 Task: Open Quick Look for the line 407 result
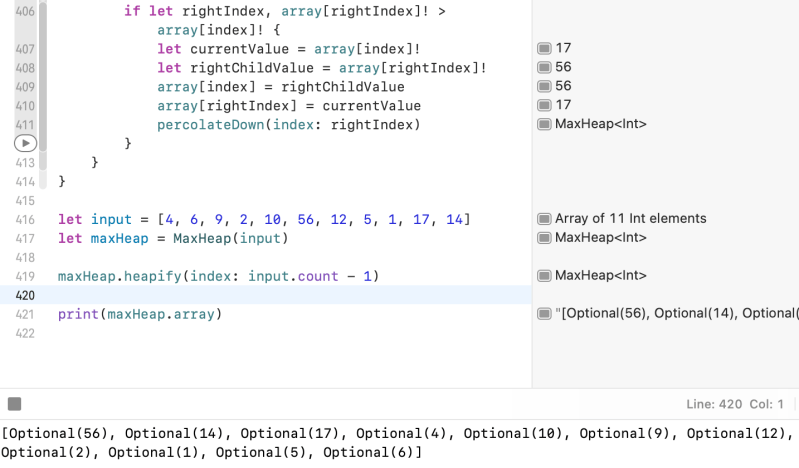(x=544, y=48)
